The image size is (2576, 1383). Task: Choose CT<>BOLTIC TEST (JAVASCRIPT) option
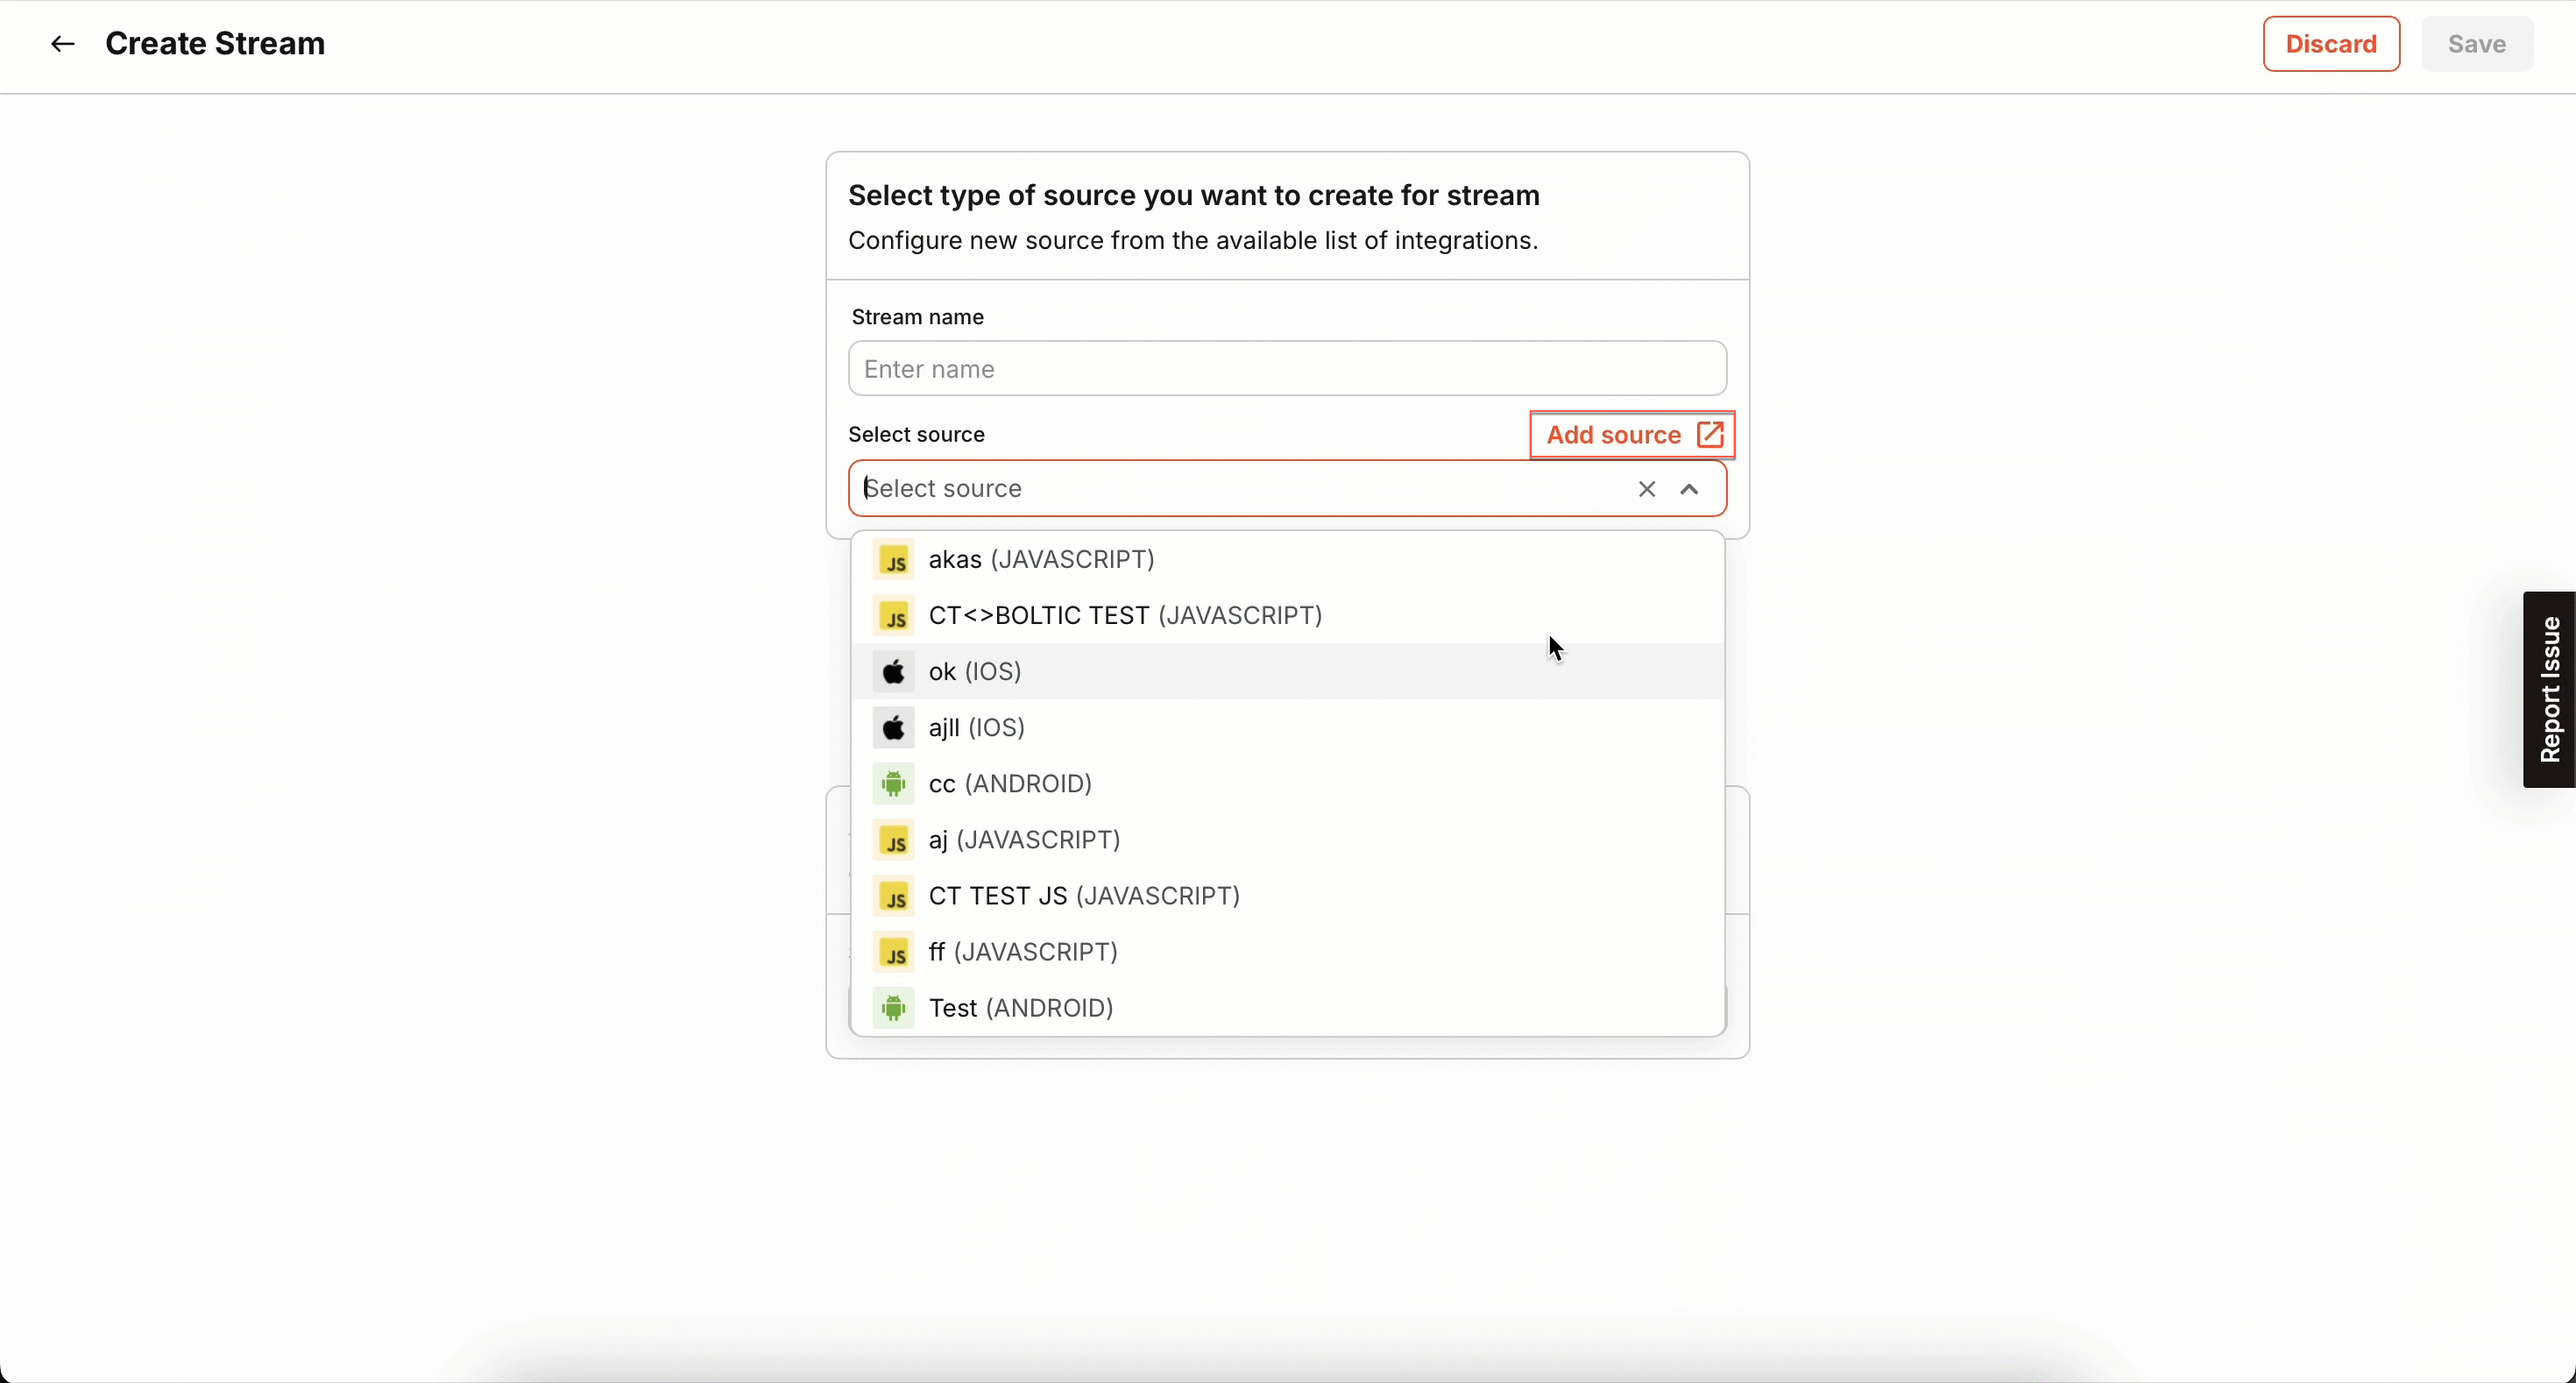coord(1125,616)
